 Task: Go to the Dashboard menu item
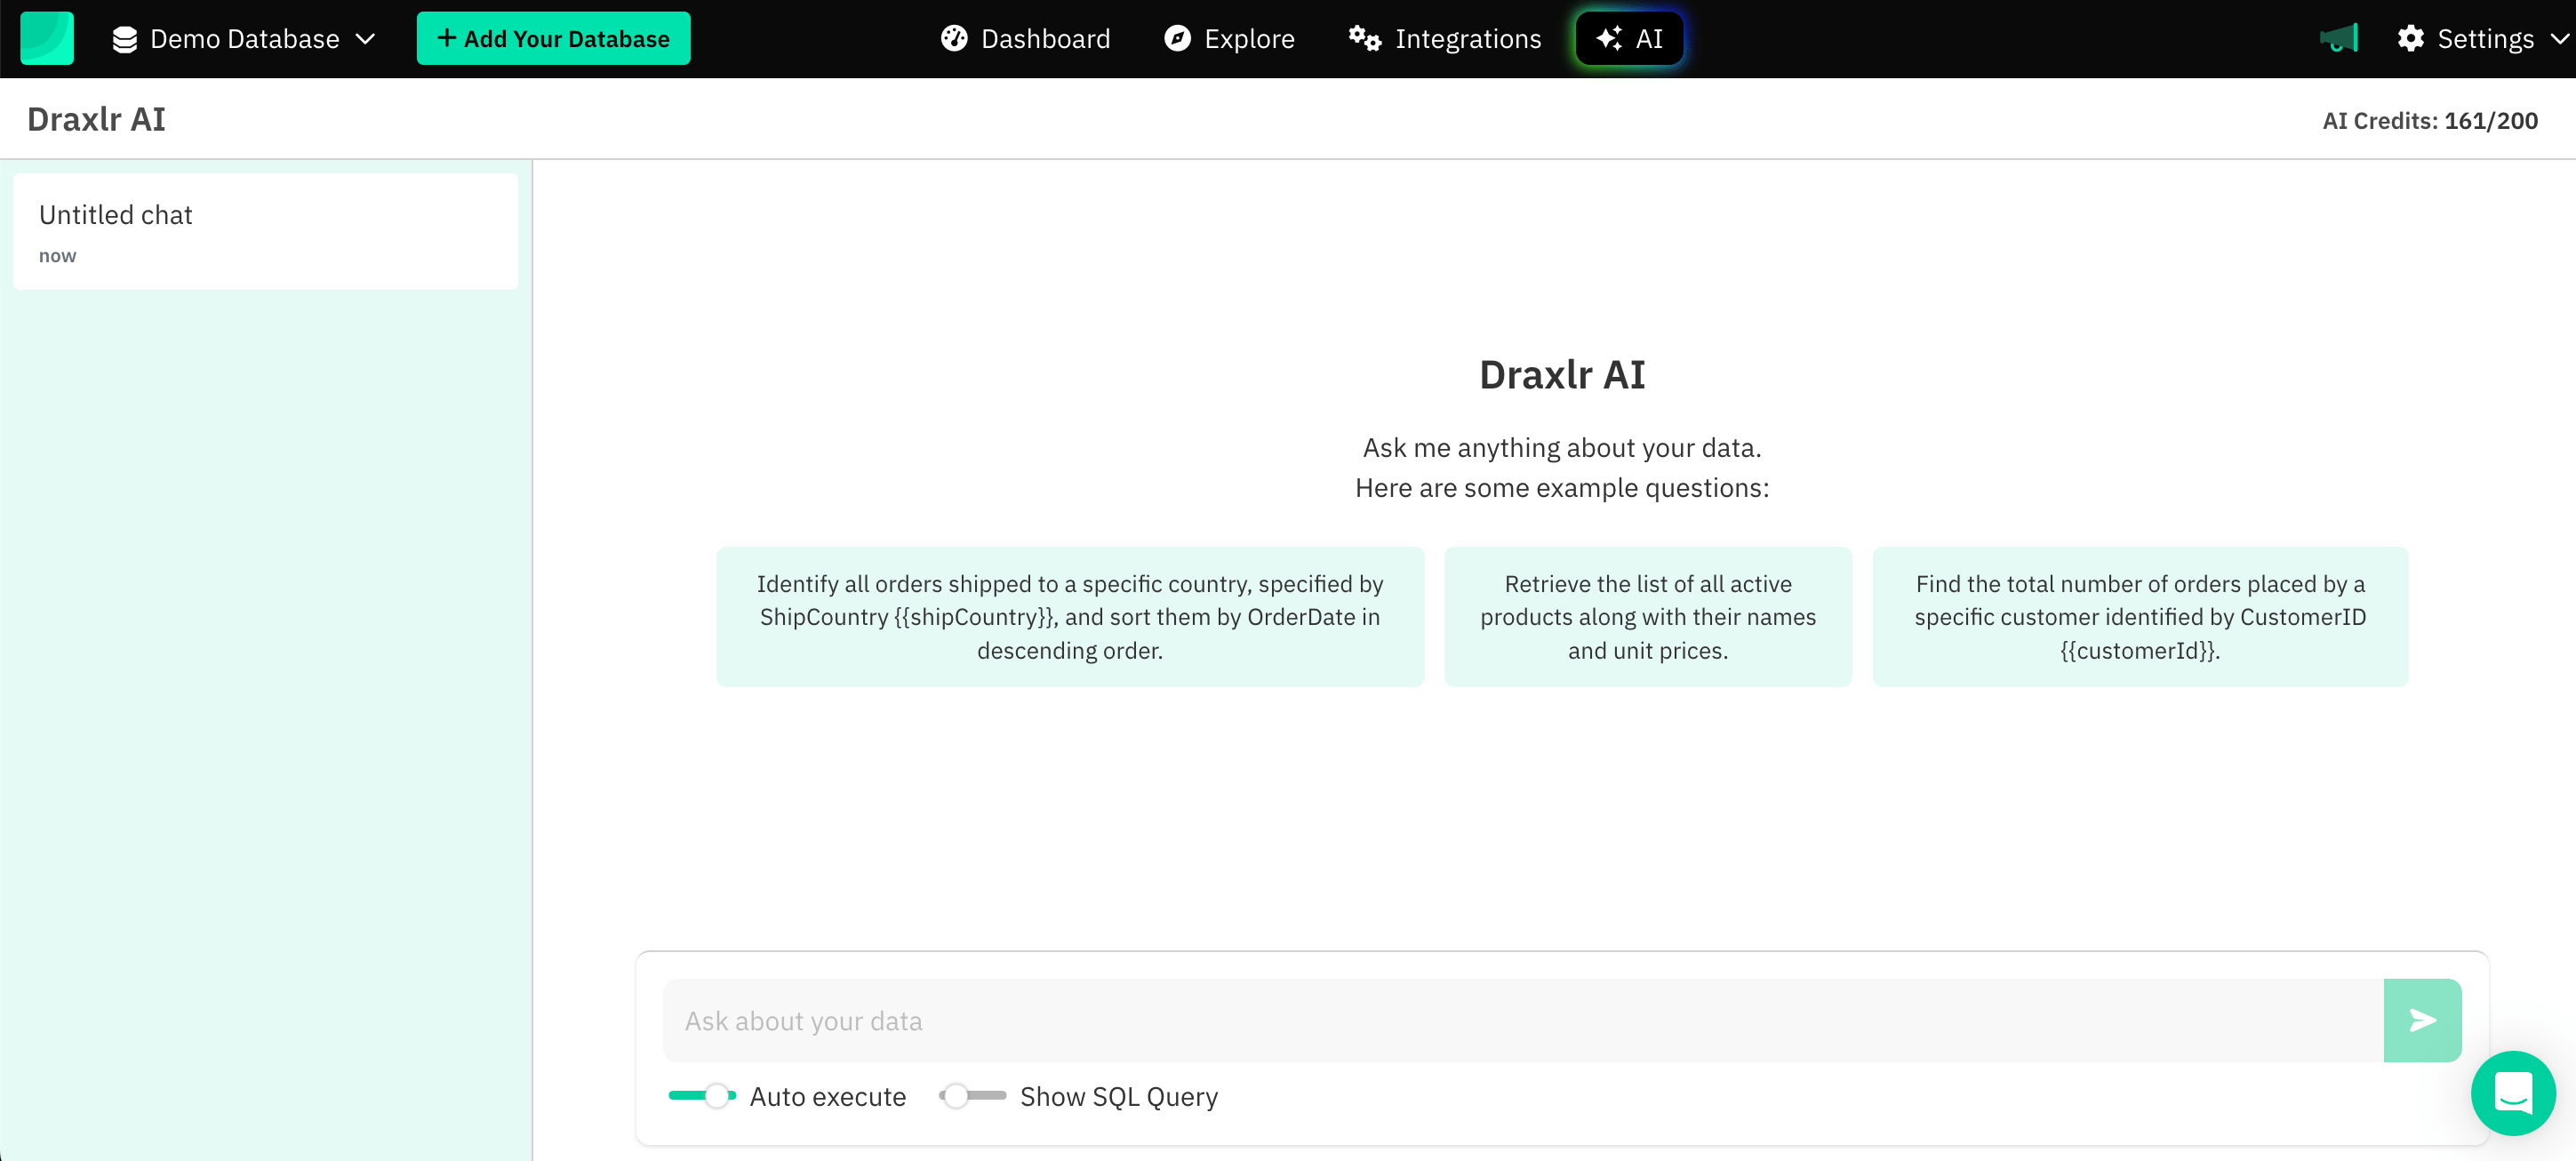[x=1025, y=38]
